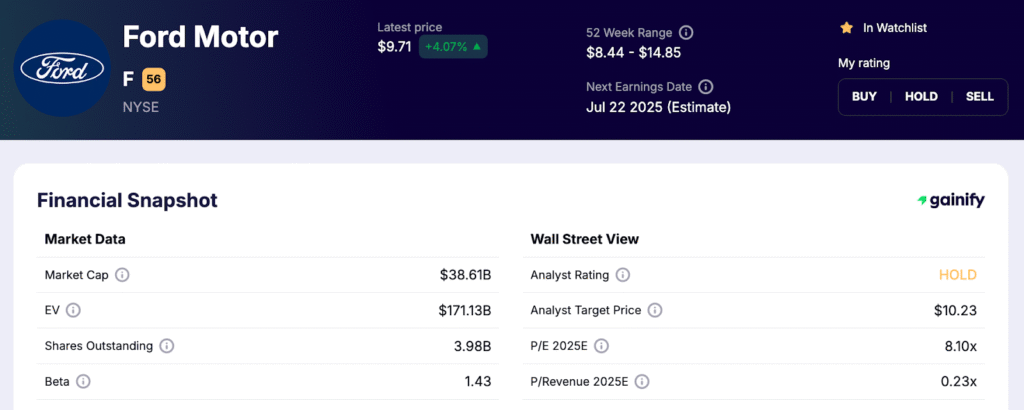
Task: Click the info icon next to EV
Action: pos(73,310)
